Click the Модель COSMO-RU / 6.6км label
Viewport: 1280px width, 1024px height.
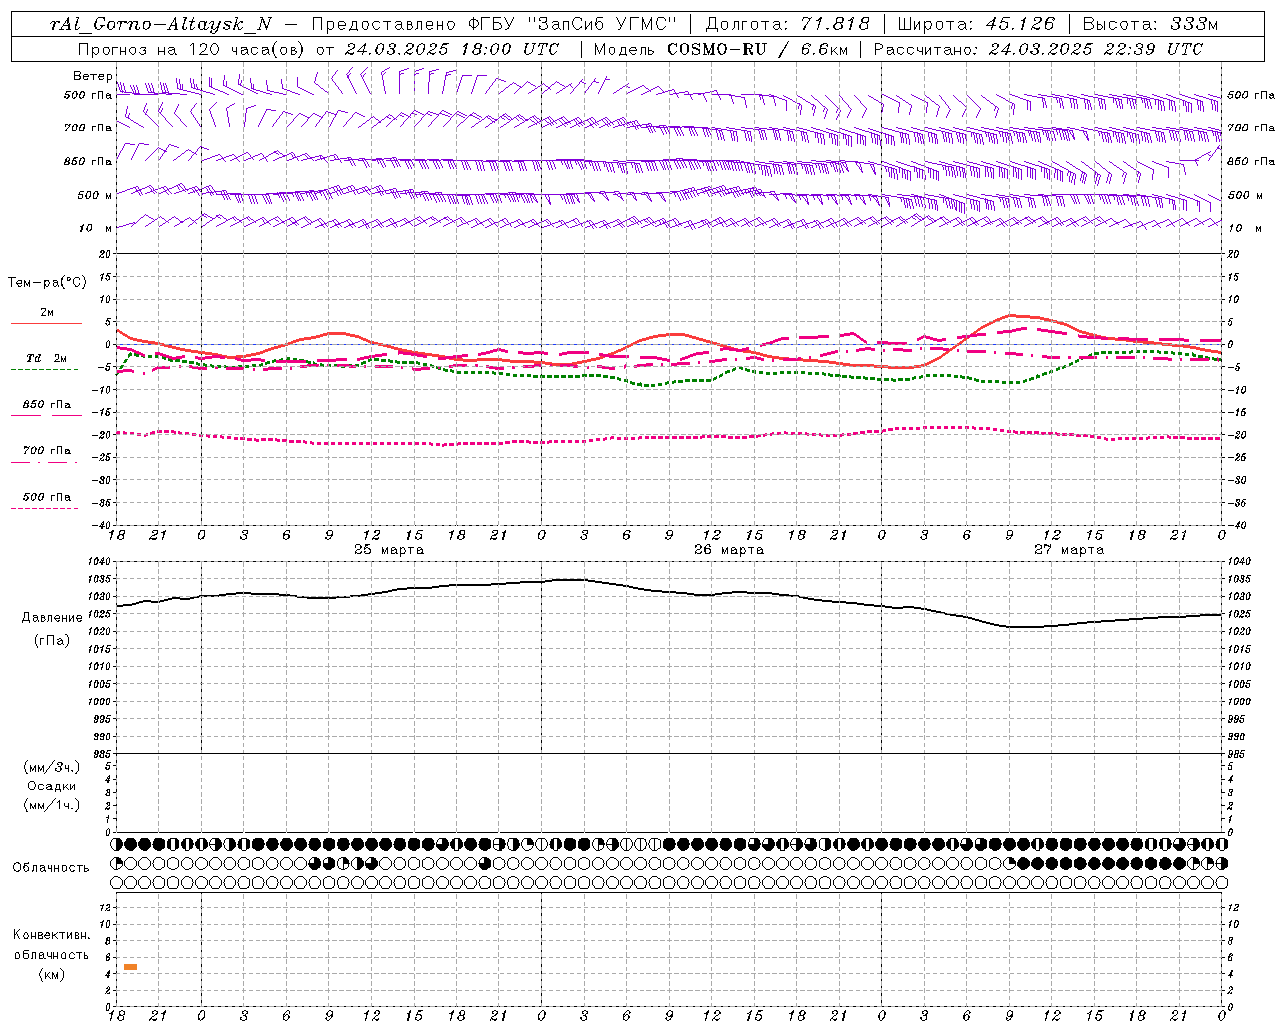pos(720,49)
